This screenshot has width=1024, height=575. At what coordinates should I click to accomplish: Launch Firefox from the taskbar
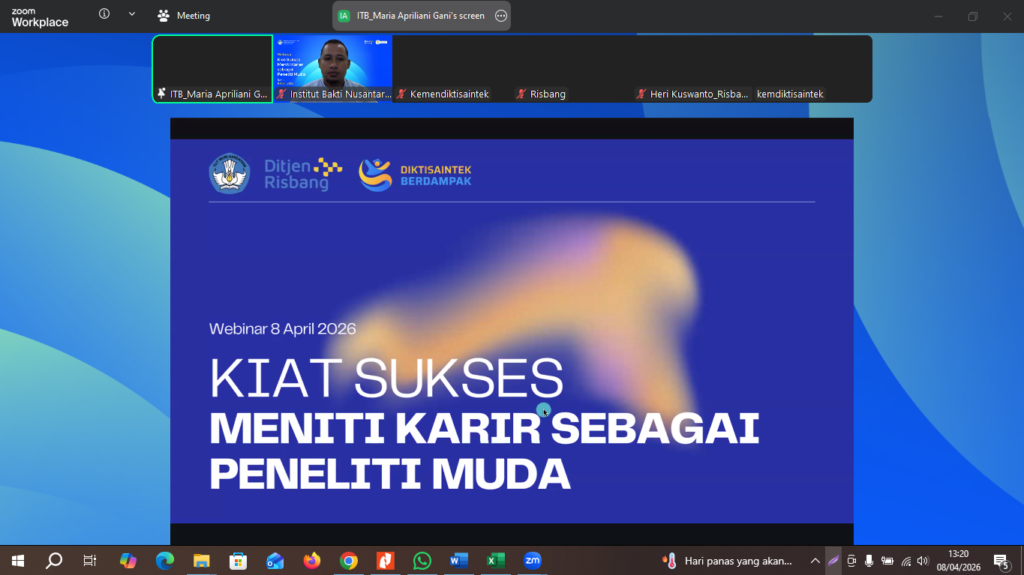[311, 560]
